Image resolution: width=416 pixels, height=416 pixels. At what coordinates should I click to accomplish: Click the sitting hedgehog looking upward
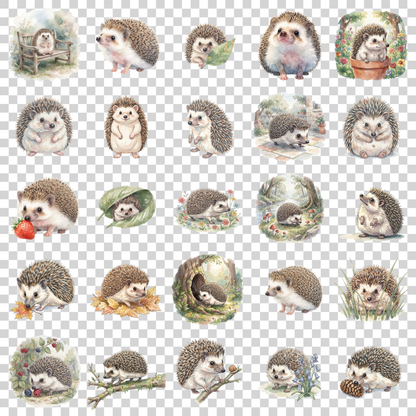(x=373, y=213)
